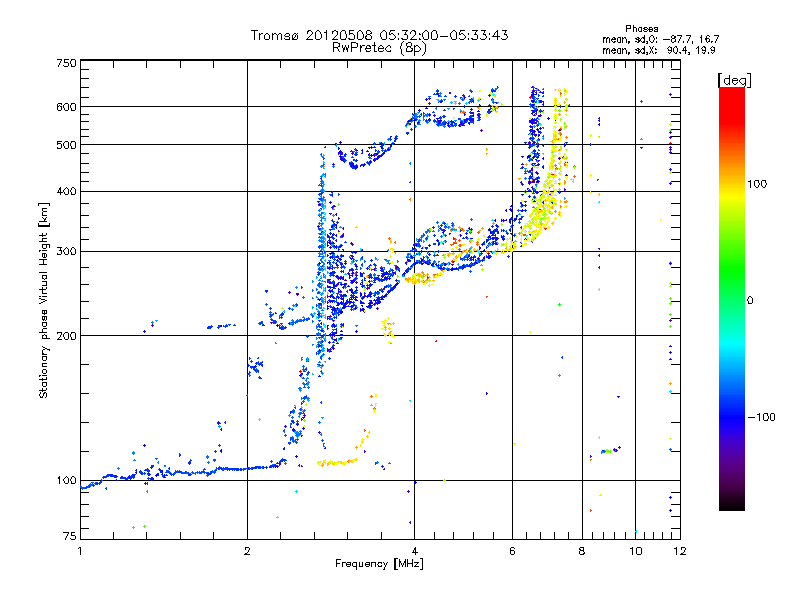The width and height of the screenshot is (800, 600).
Task: Click the Stationary phase Virtual Height axis label
Action: point(44,300)
